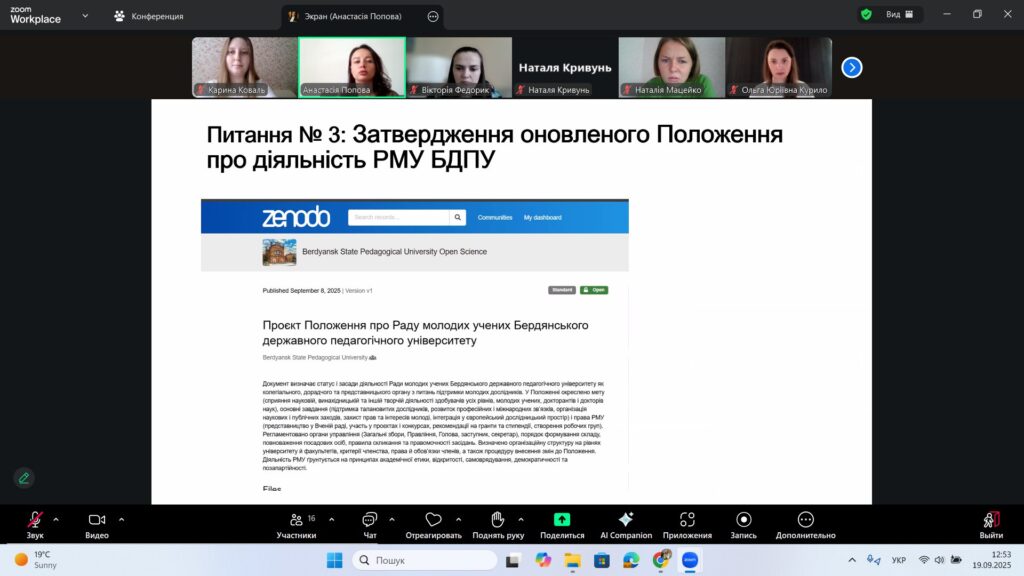Raise hand with Поднять руку
This screenshot has width=1024, height=576.
[500, 521]
